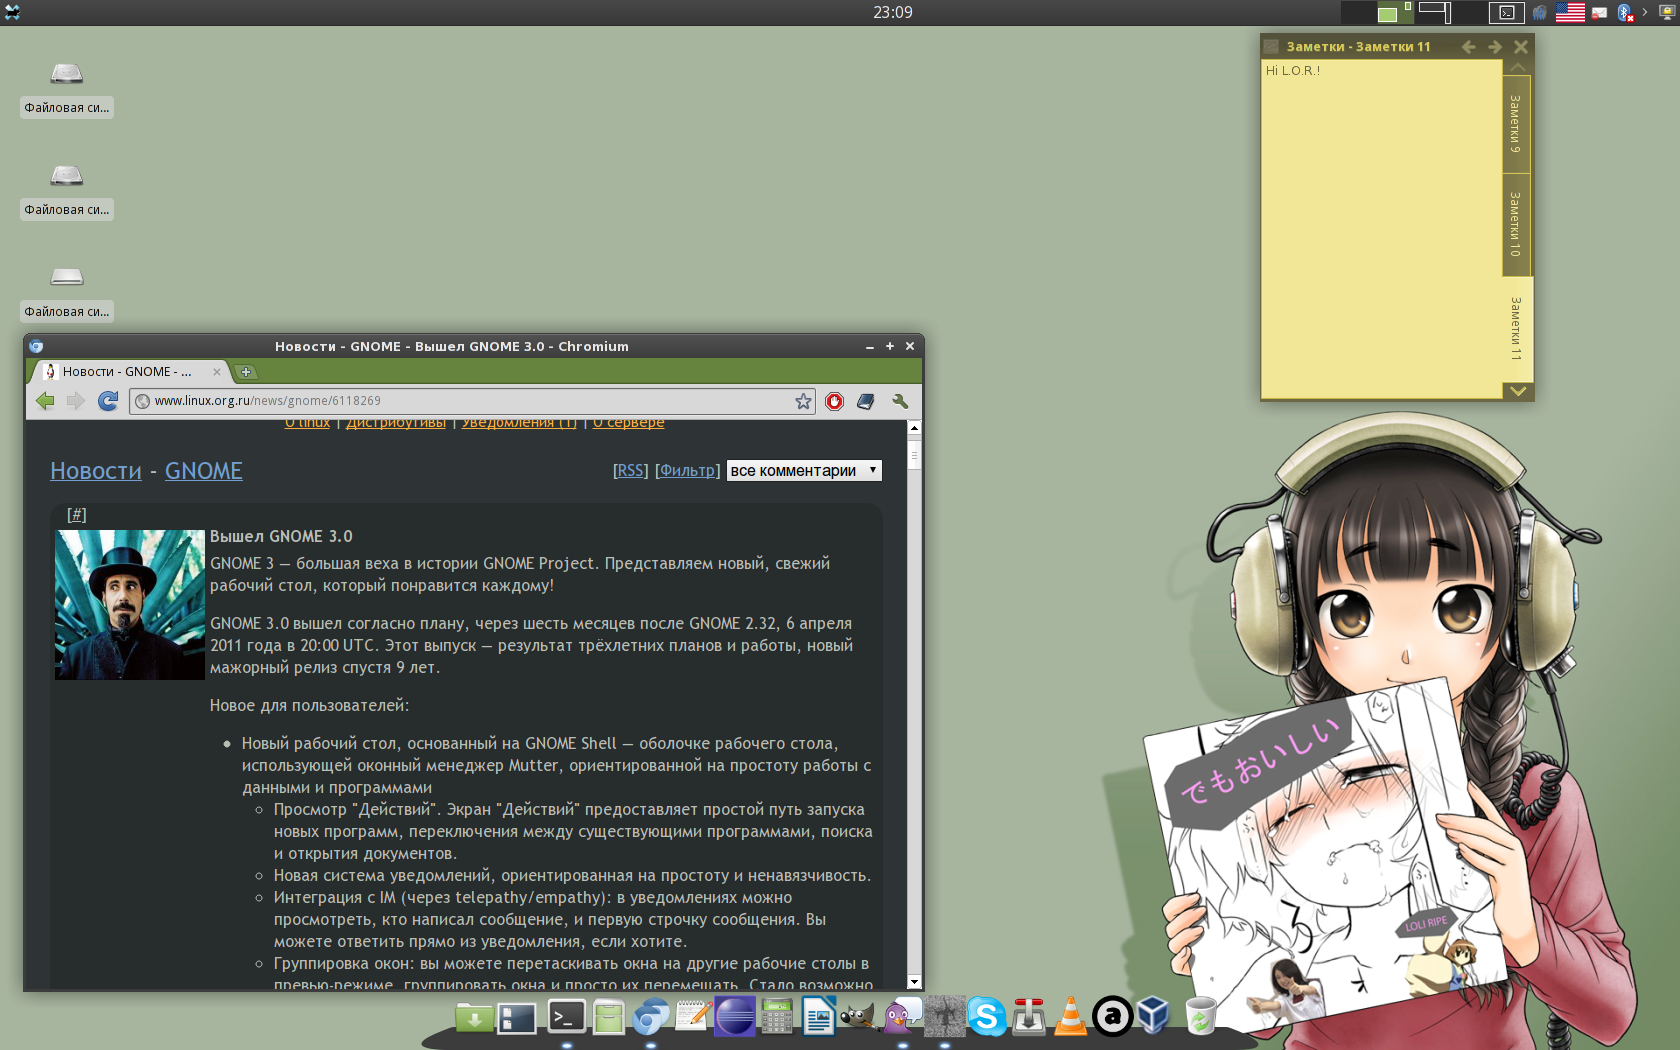
Task: Switch to the workspace showing the terminal
Action: coord(1506,12)
